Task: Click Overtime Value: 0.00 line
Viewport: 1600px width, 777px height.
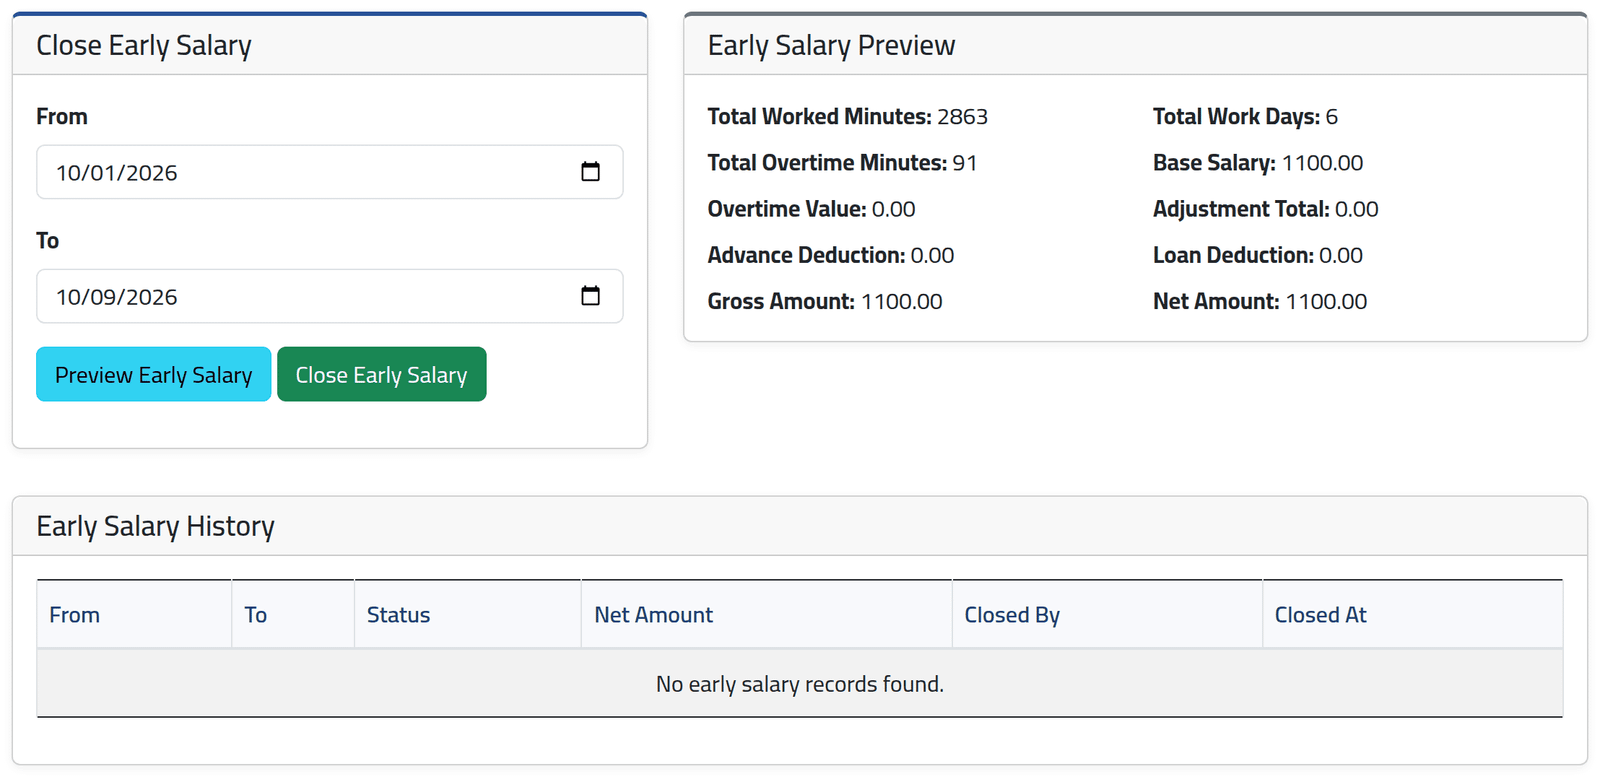Action: [x=812, y=209]
